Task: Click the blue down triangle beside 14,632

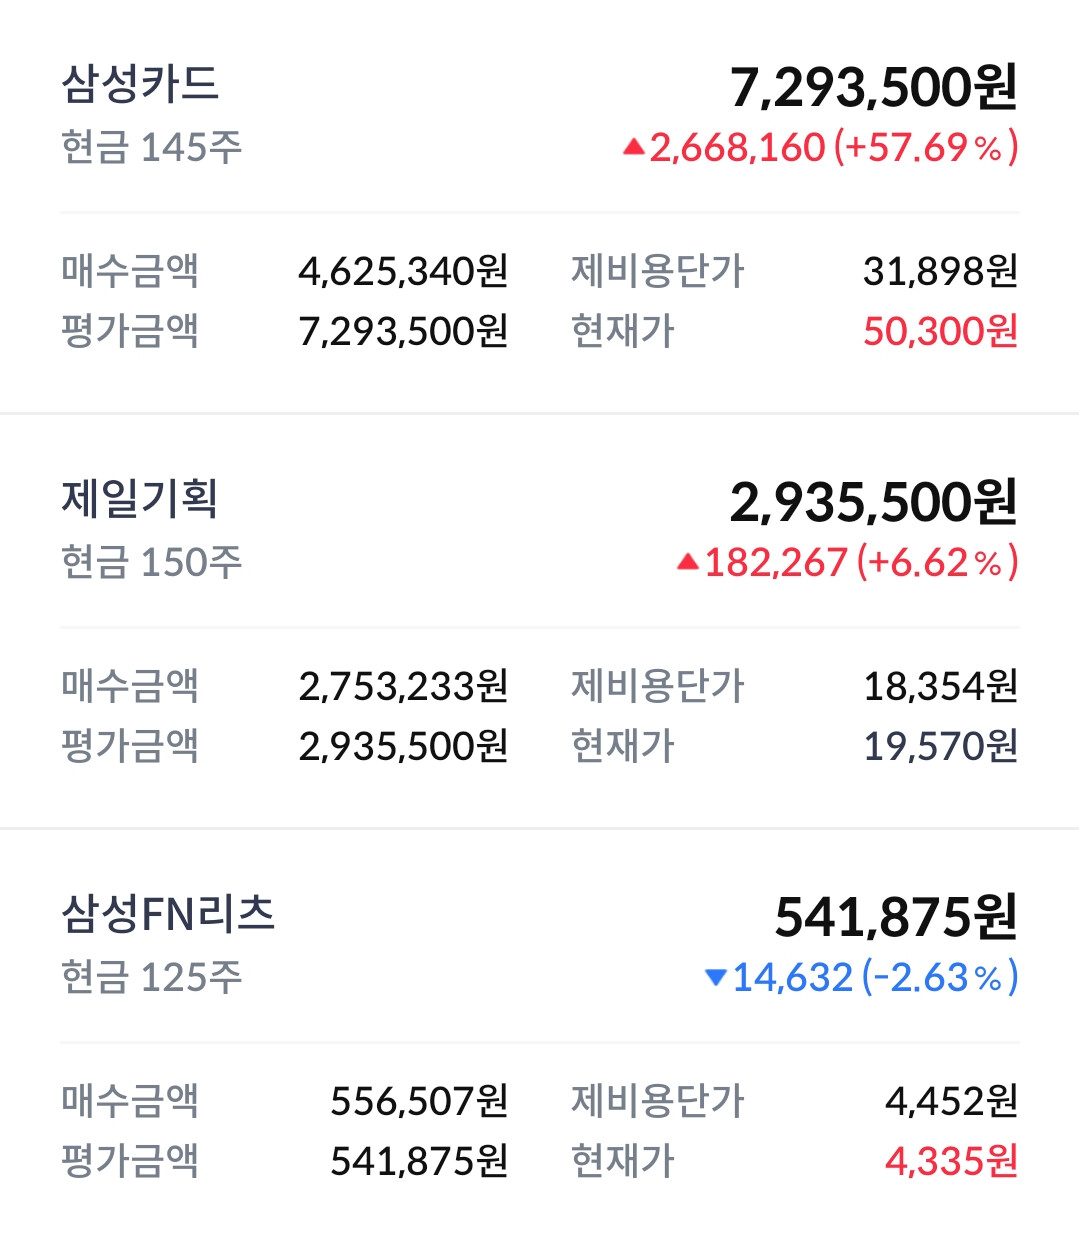Action: coord(715,978)
